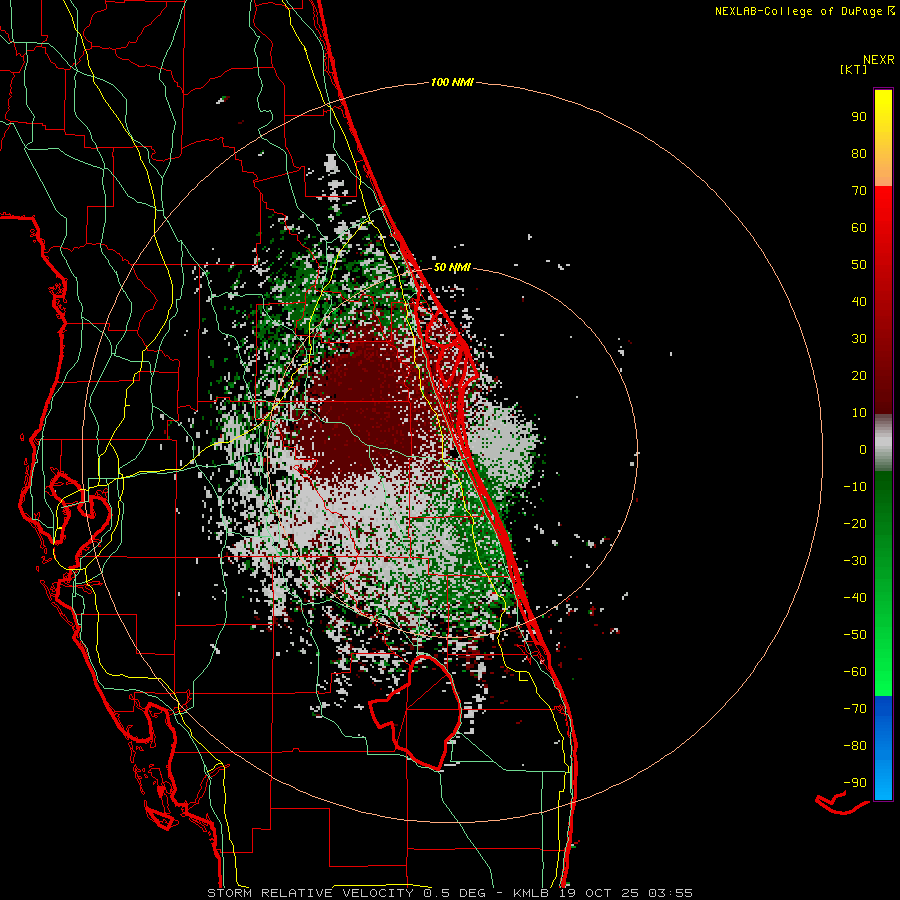
Task: Click the NEXR label above color scale
Action: 879,60
